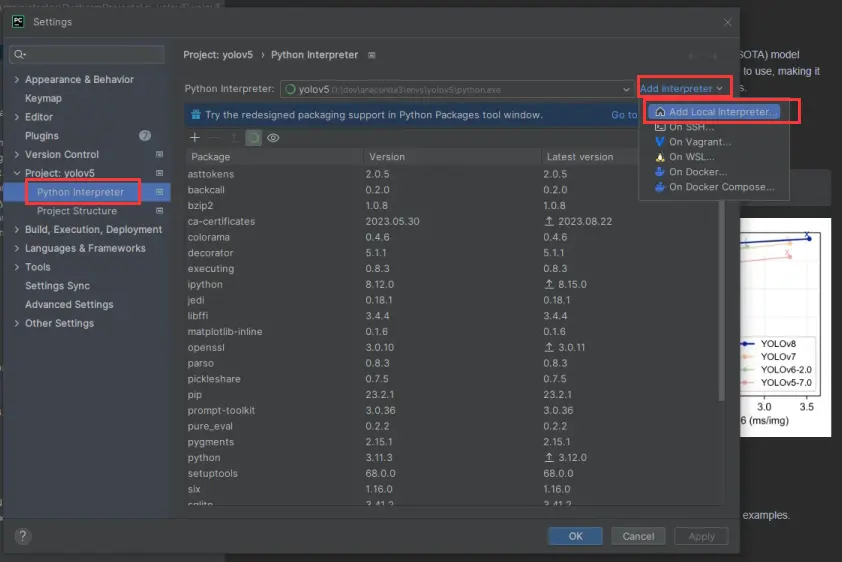Click the upgrade arrow beside ca-certificates latest version

point(549,221)
